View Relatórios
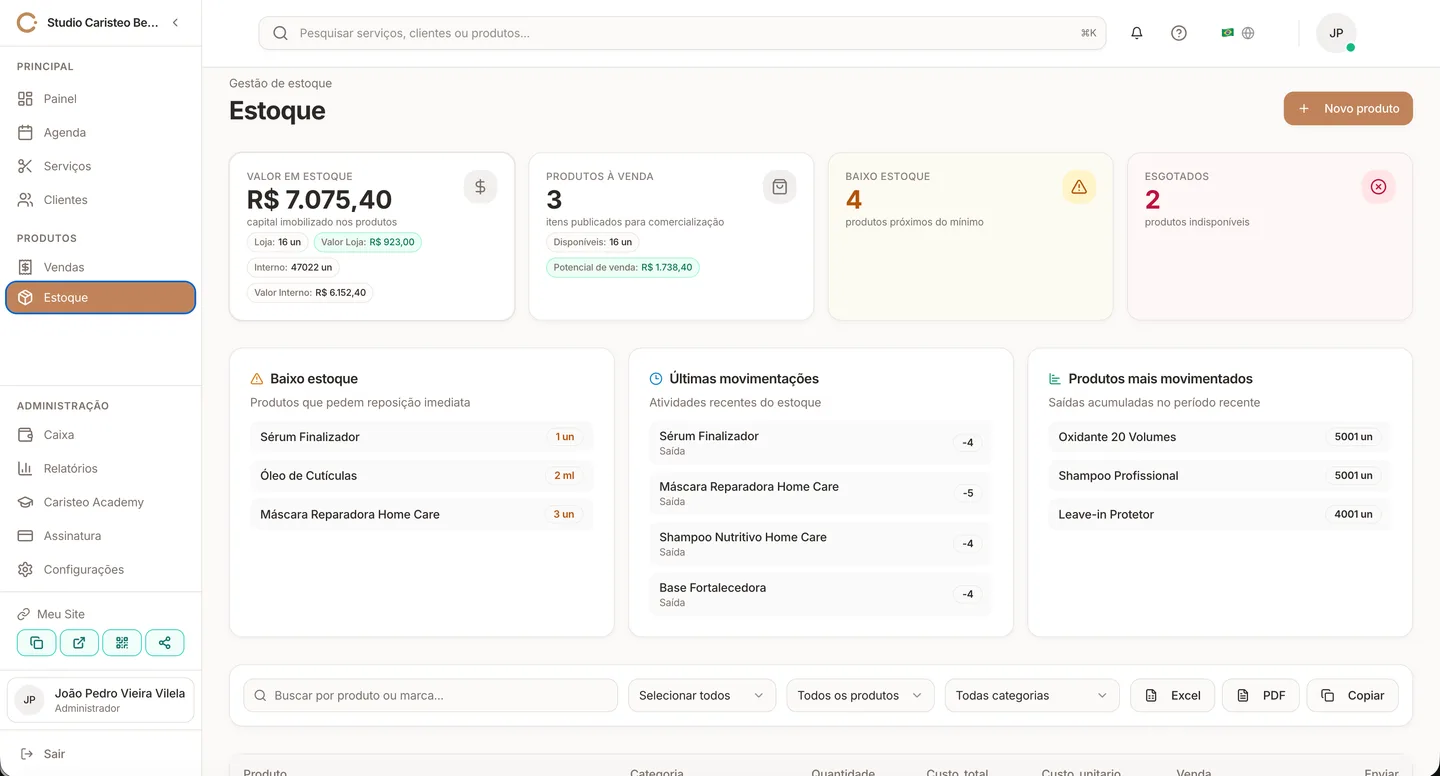The height and width of the screenshot is (776, 1440). pos(101,468)
